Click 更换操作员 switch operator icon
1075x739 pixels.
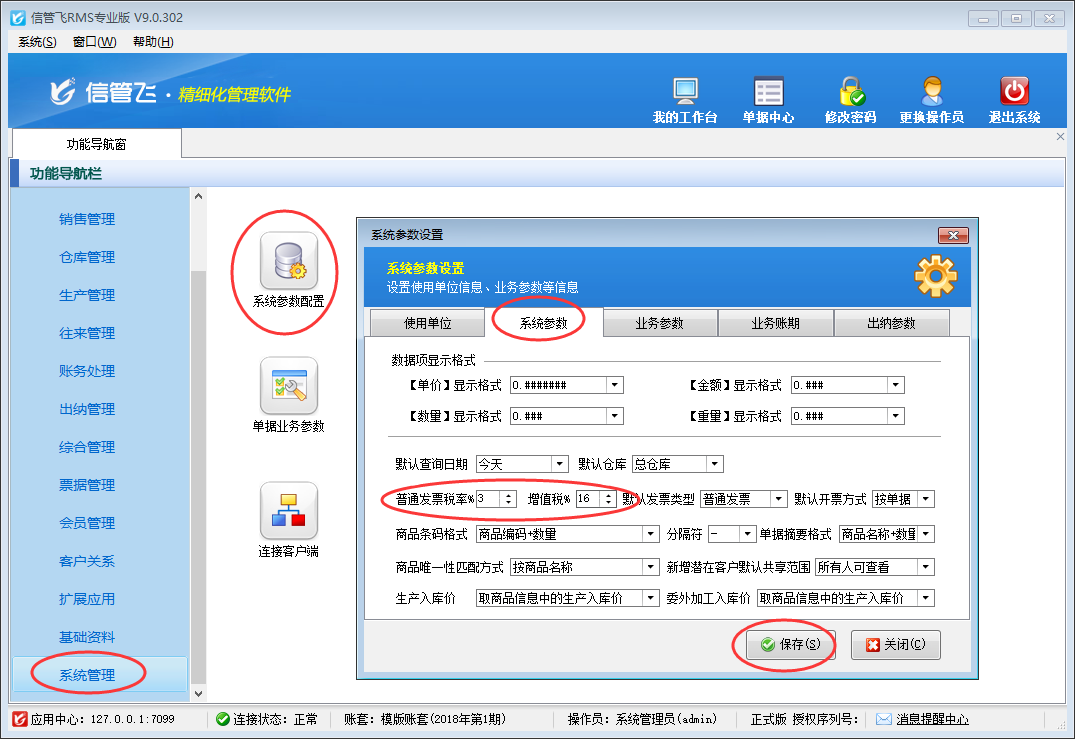pos(931,92)
